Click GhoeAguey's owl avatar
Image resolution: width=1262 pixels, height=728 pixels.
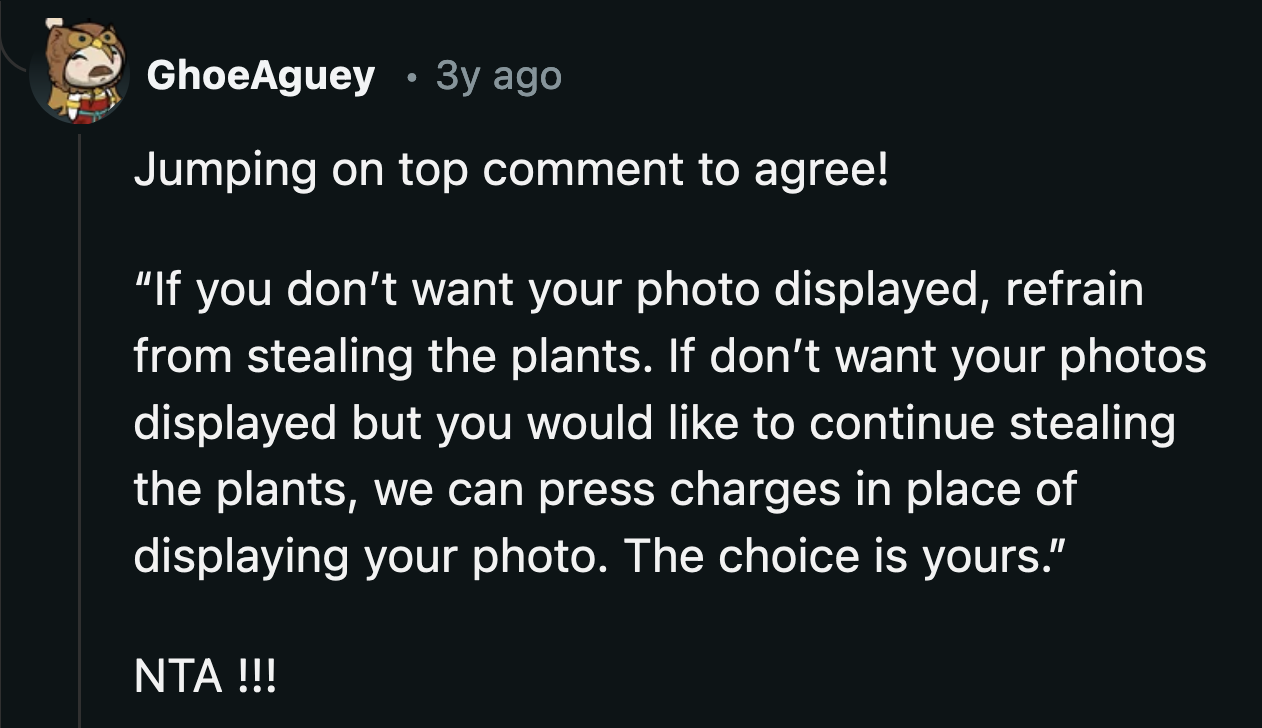coord(78,73)
